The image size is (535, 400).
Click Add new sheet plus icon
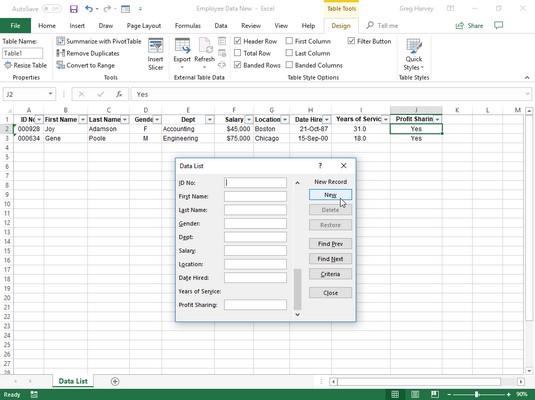pos(115,381)
